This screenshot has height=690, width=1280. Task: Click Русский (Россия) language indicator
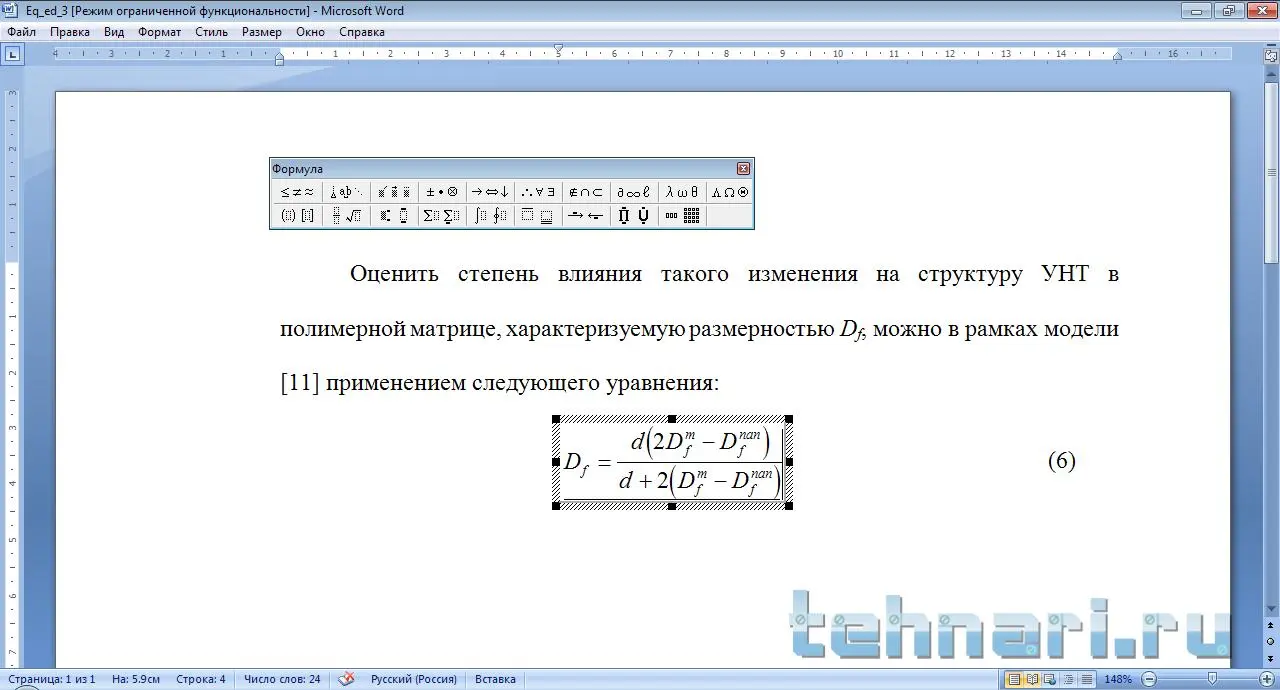[414, 679]
